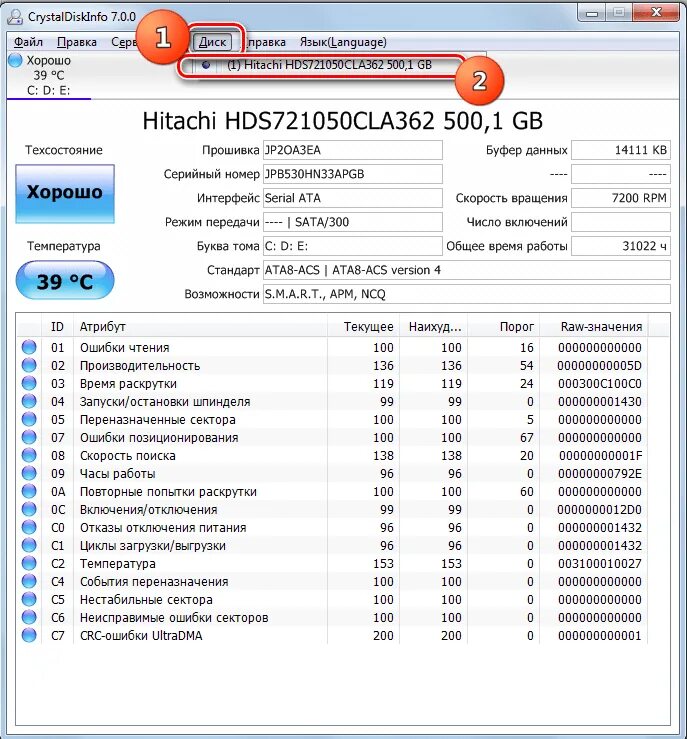Select attribute text CRC-ошибки UltraDMA
Screen dimensions: 687x739
141,635
